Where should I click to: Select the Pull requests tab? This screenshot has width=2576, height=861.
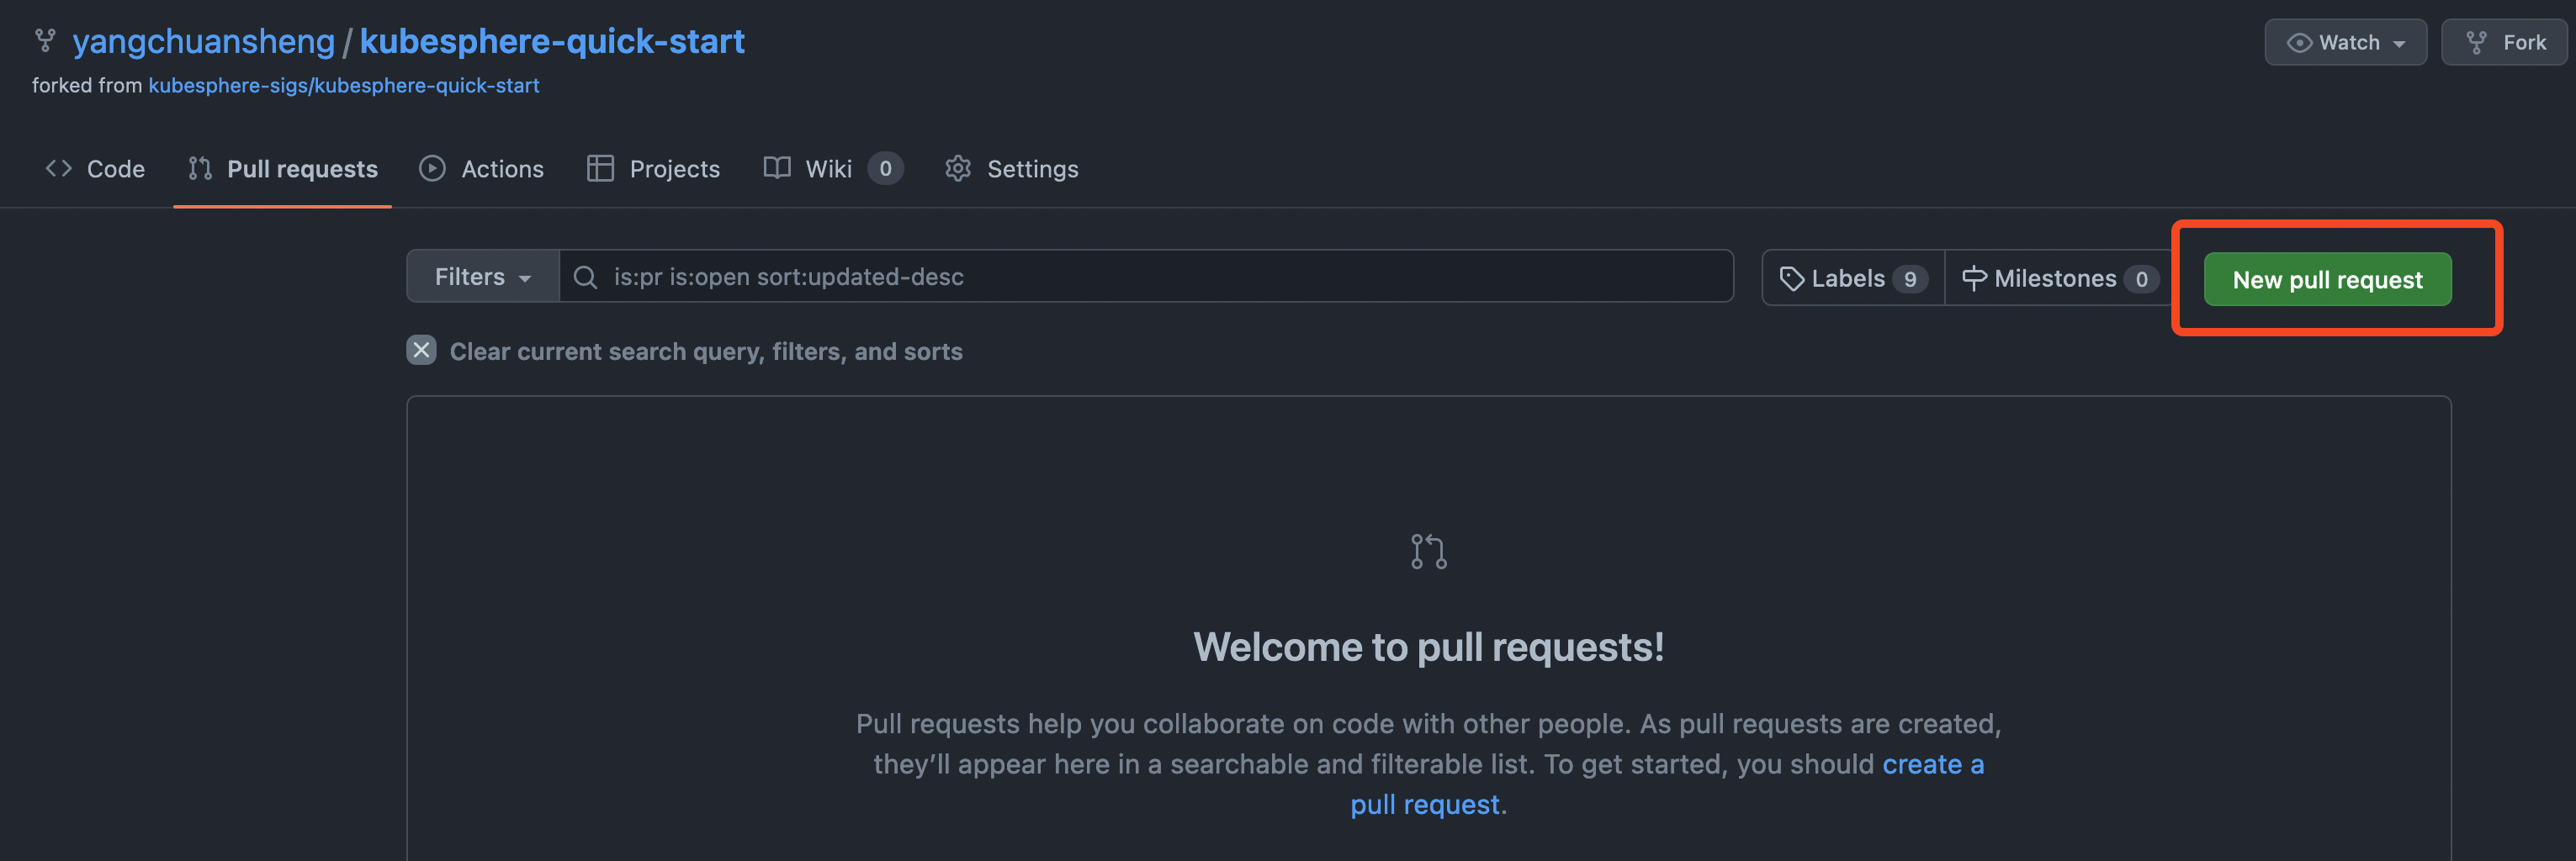(x=283, y=169)
